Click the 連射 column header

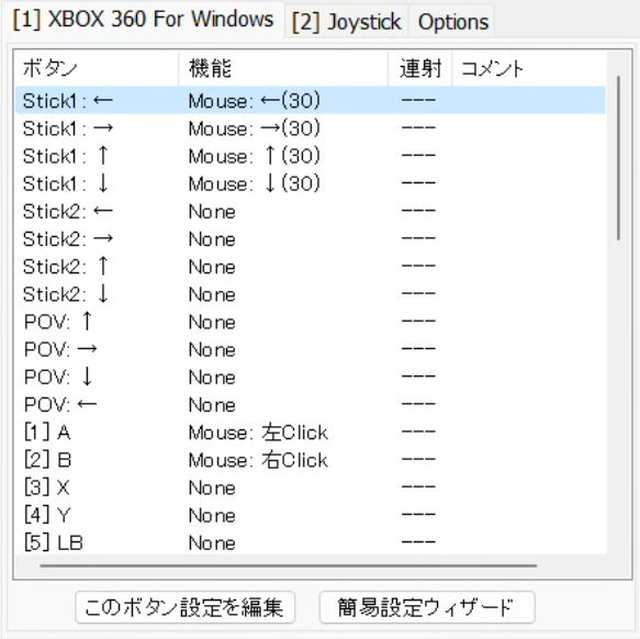420,68
